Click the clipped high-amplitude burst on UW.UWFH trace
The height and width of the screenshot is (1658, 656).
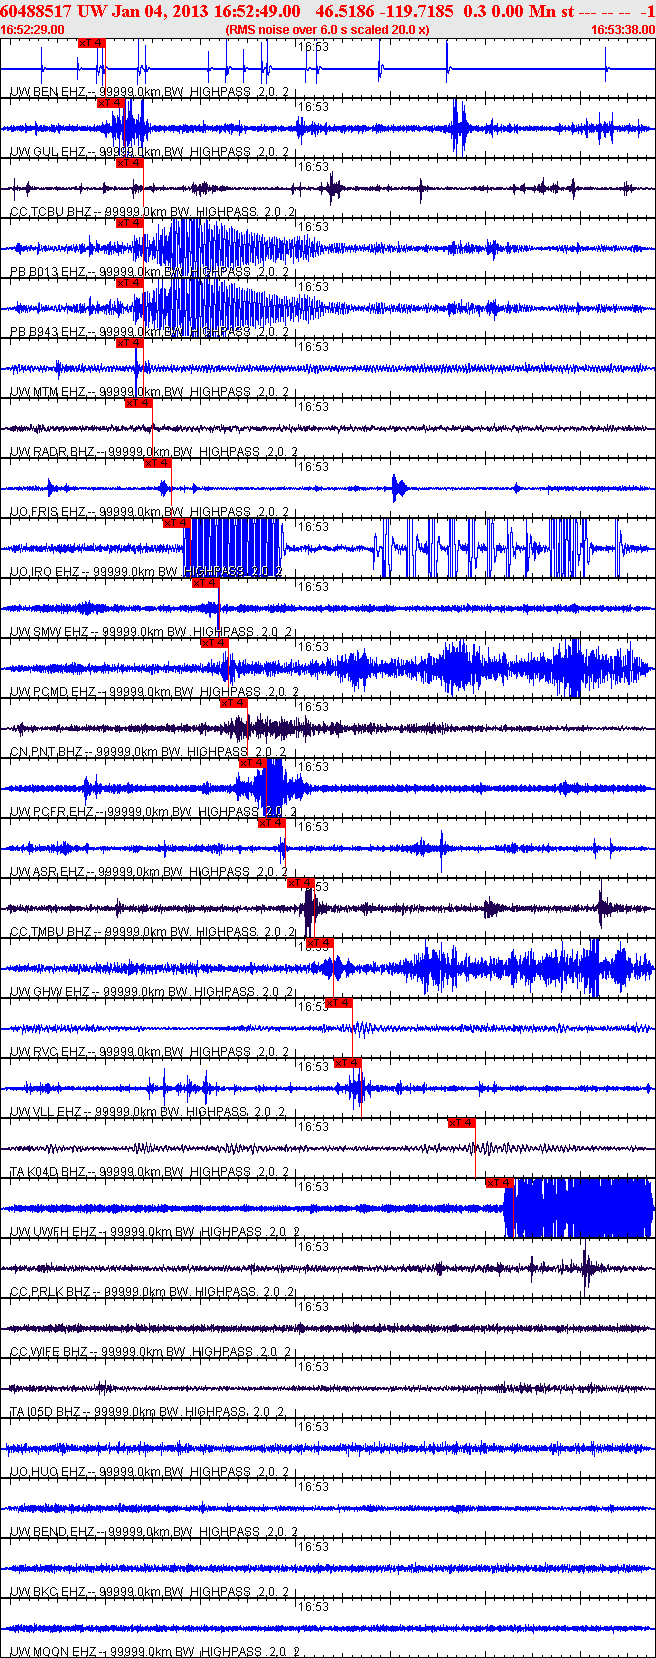(579, 1208)
